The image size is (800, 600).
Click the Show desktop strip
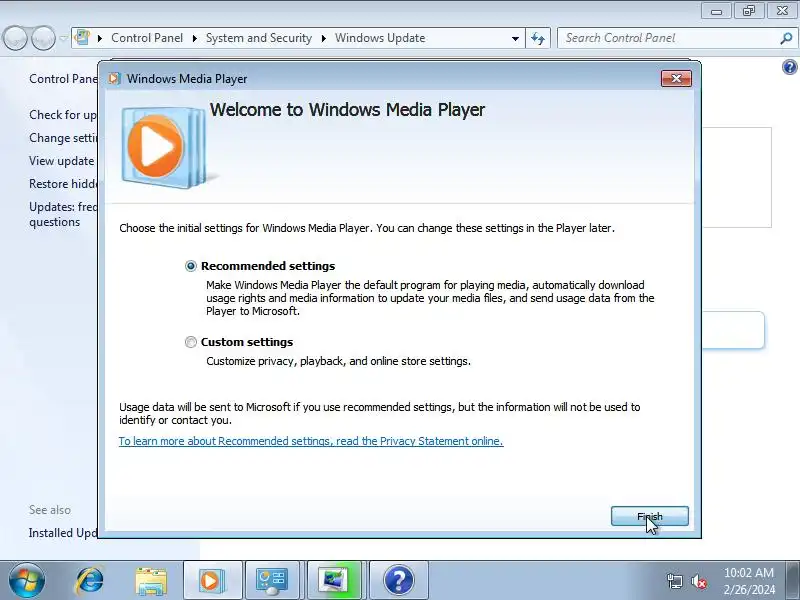point(794,580)
